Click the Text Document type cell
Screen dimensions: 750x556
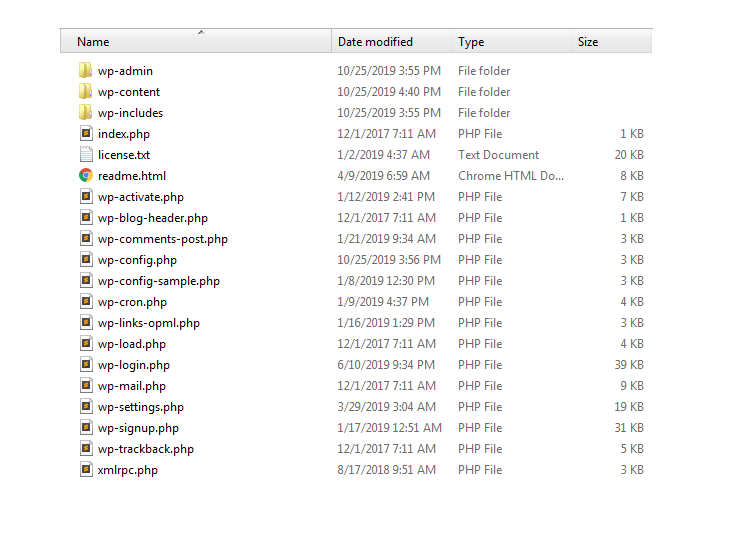click(498, 155)
